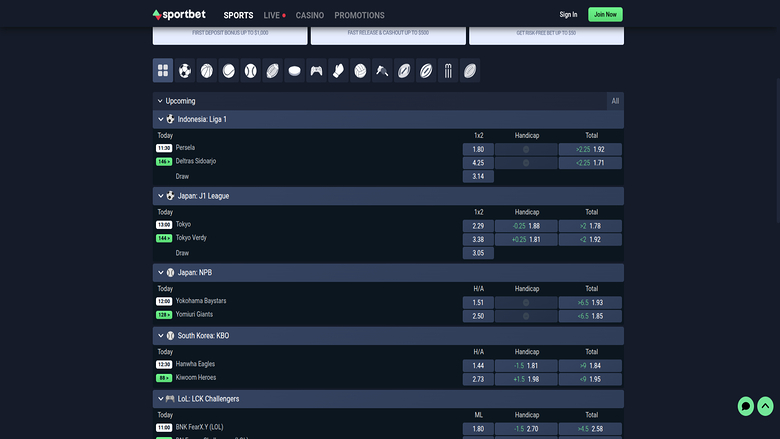Pick over 9 total at 1.84
This screenshot has width=780, height=439.
(590, 365)
